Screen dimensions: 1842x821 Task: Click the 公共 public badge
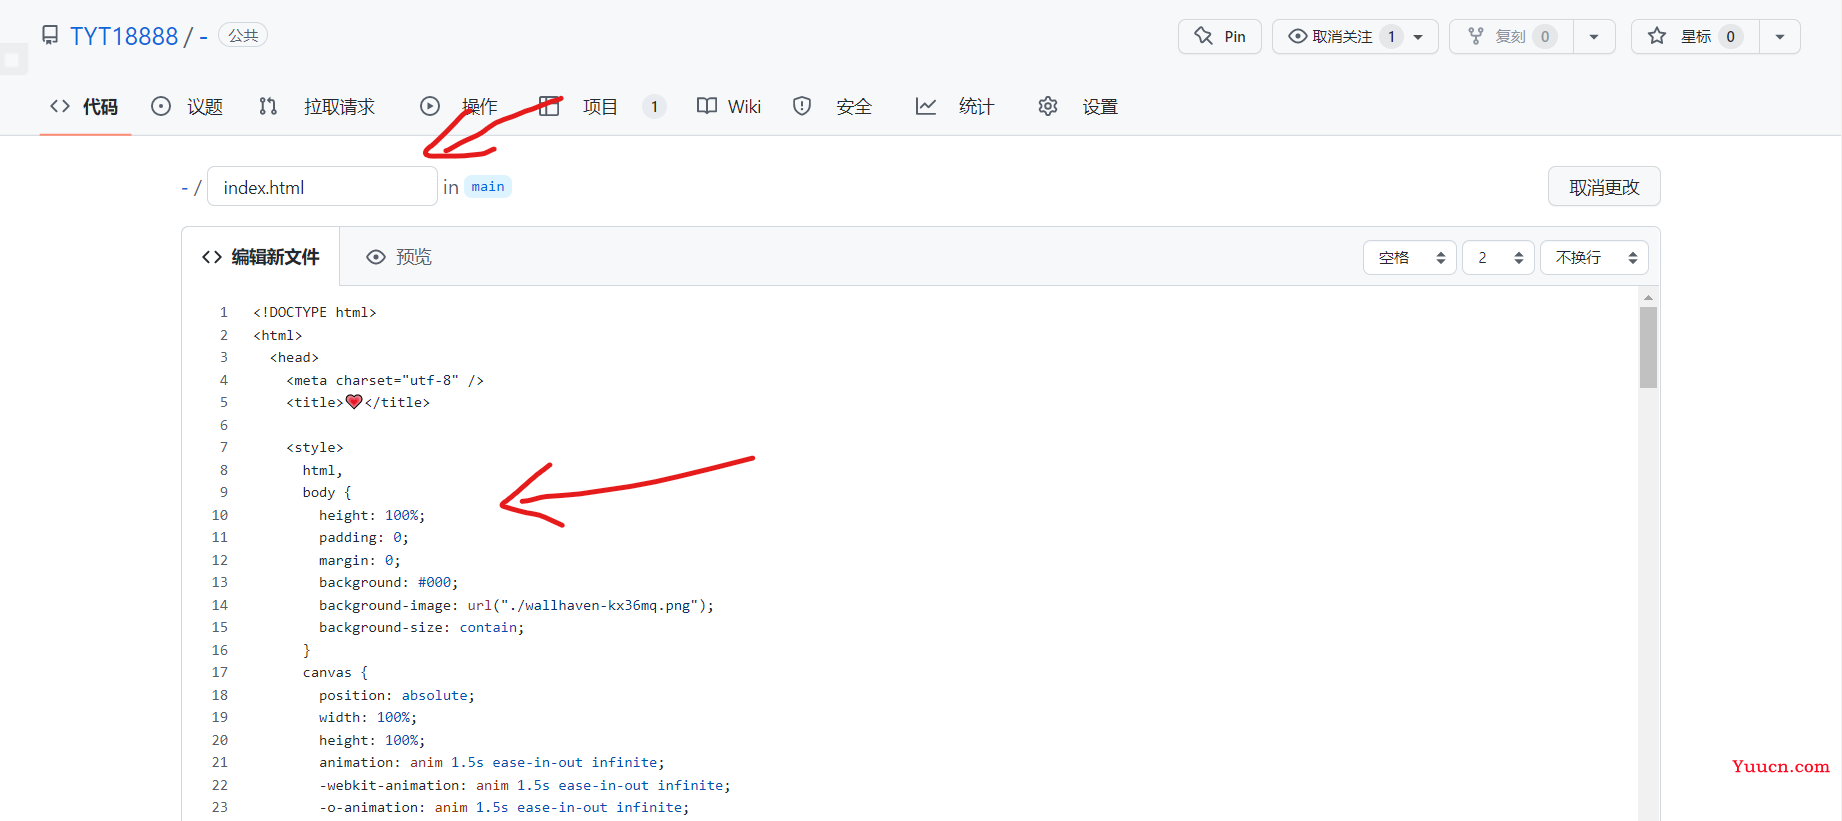click(x=243, y=35)
